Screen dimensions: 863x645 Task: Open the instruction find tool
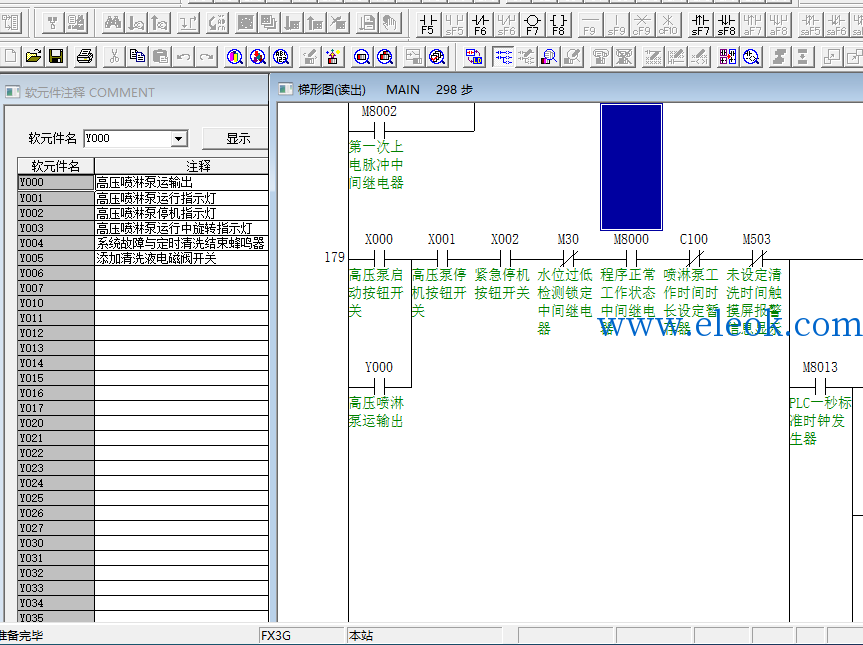pyautogui.click(x=258, y=56)
